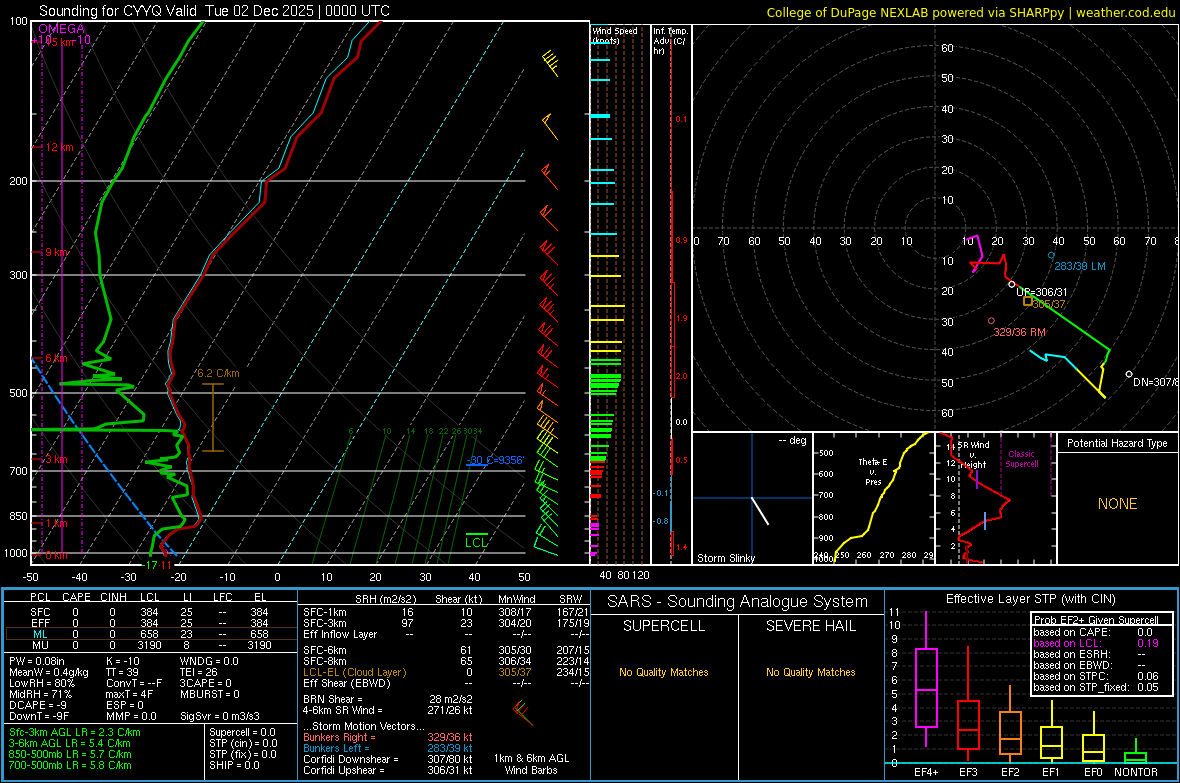Click the 850 pressure level label
Viewport: 1180px width, 783px height.
(x=18, y=516)
